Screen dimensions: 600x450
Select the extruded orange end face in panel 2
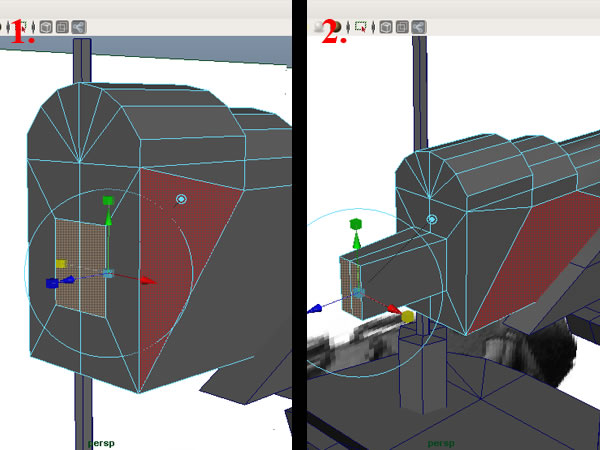tap(351, 289)
